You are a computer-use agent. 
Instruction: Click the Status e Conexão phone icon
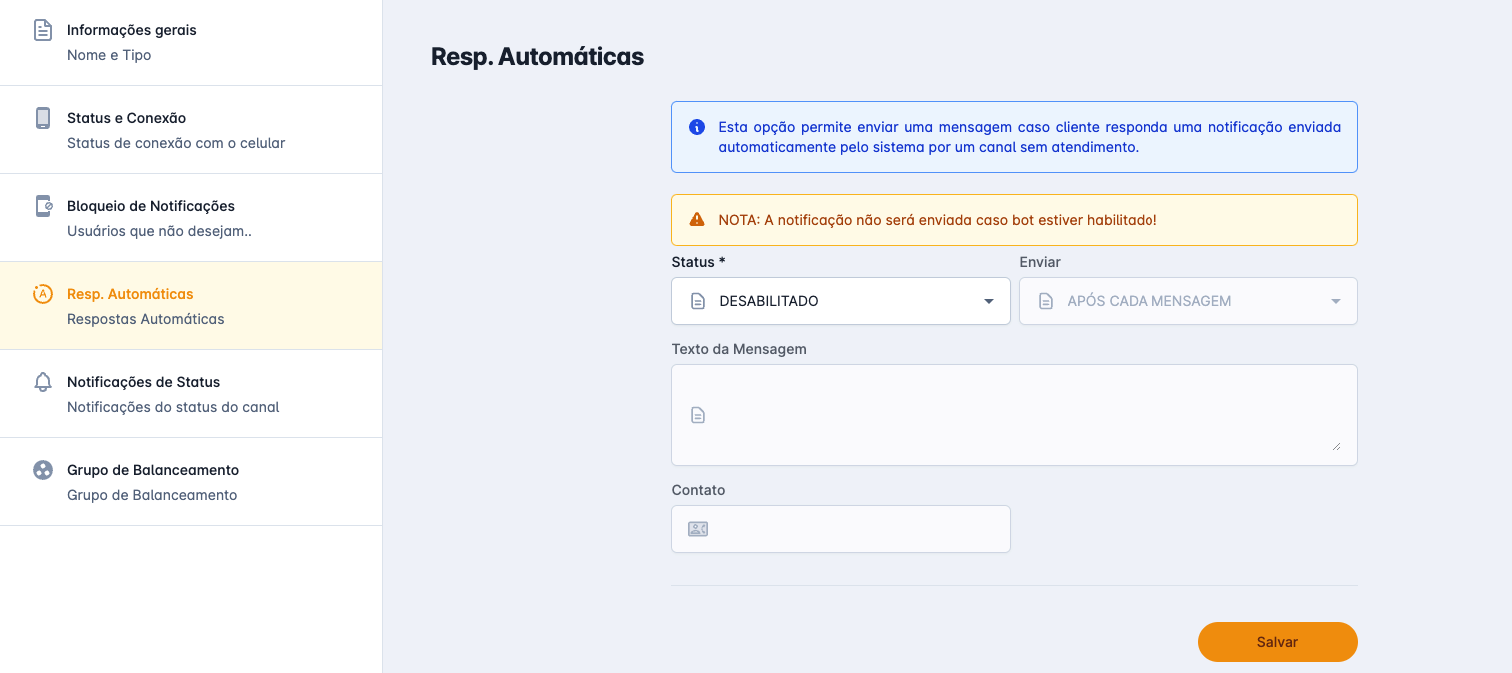coord(42,118)
